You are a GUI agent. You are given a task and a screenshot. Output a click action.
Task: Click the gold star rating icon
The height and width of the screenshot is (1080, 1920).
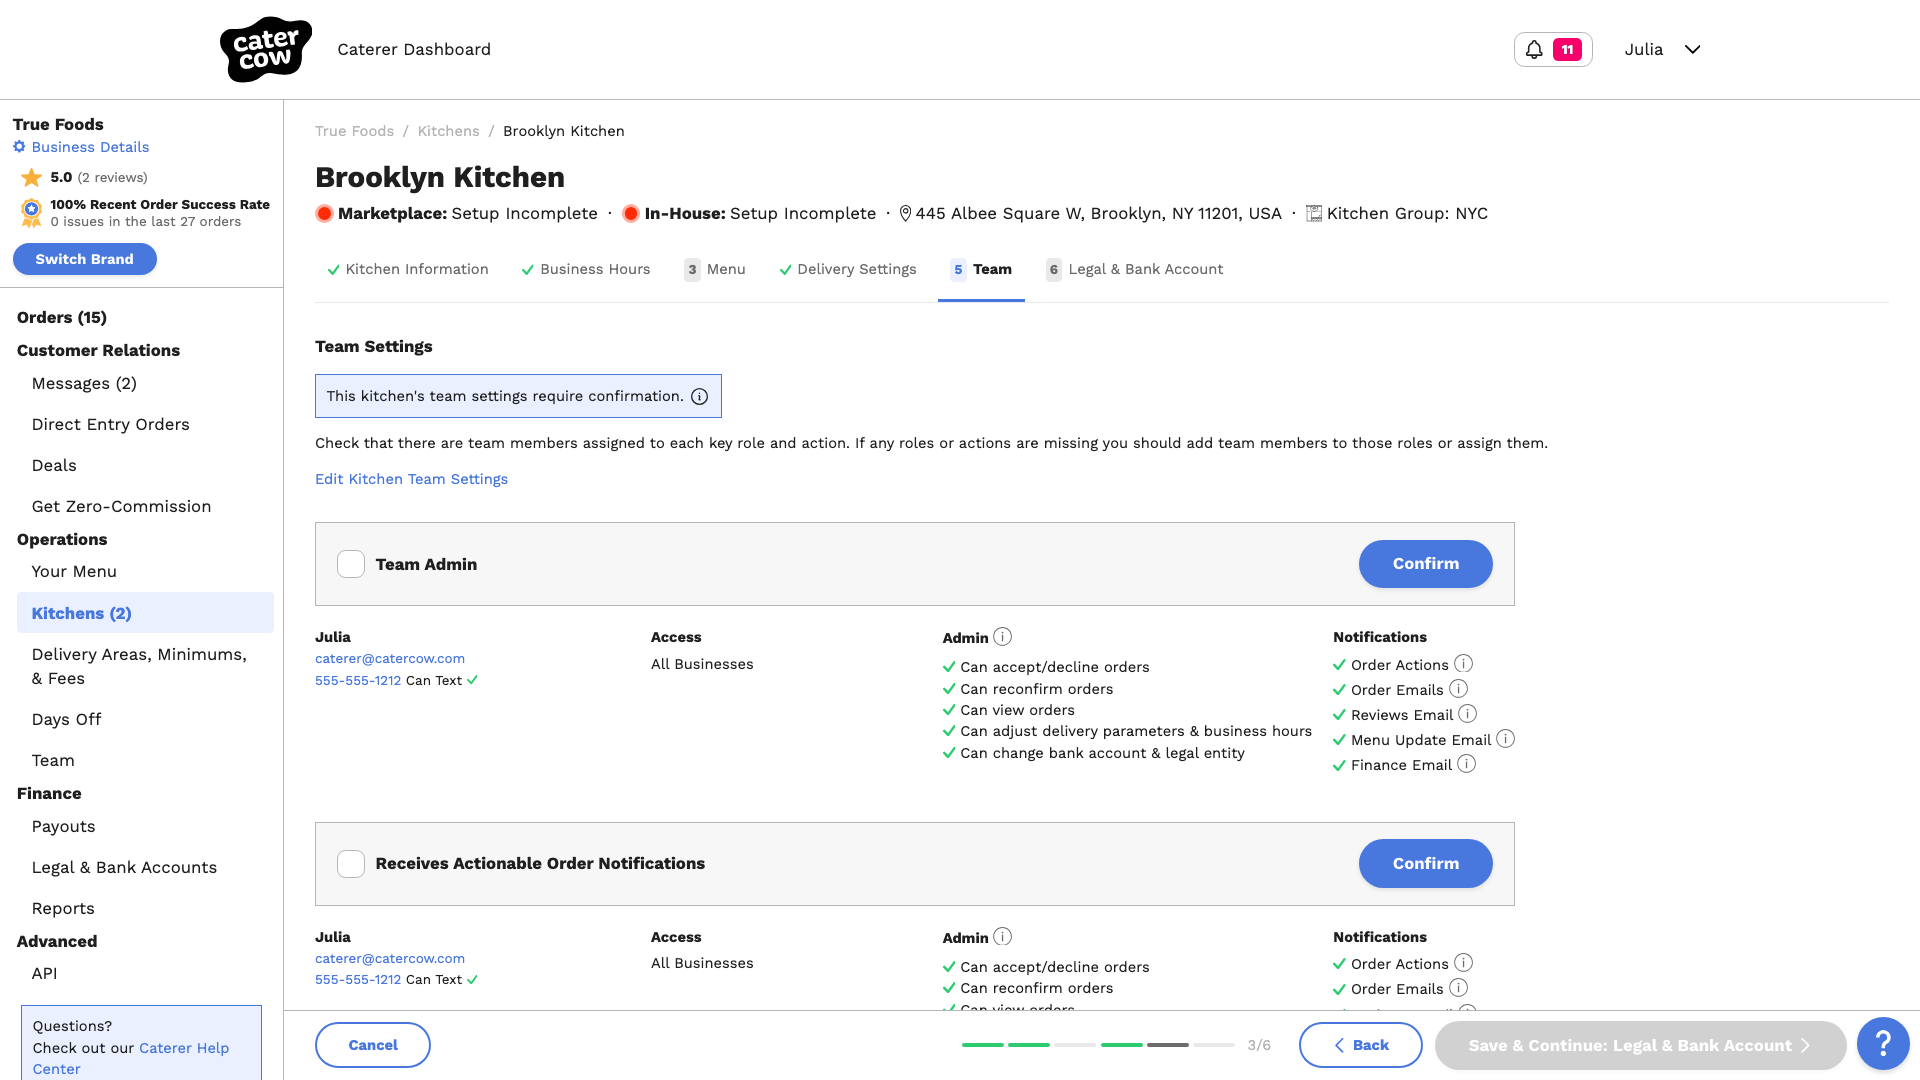point(32,177)
